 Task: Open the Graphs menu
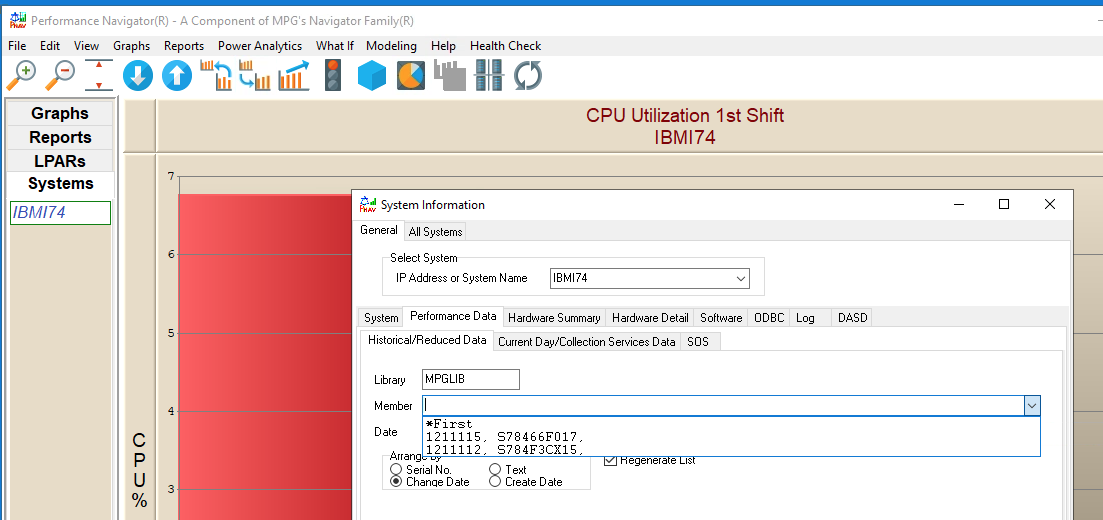[x=132, y=46]
